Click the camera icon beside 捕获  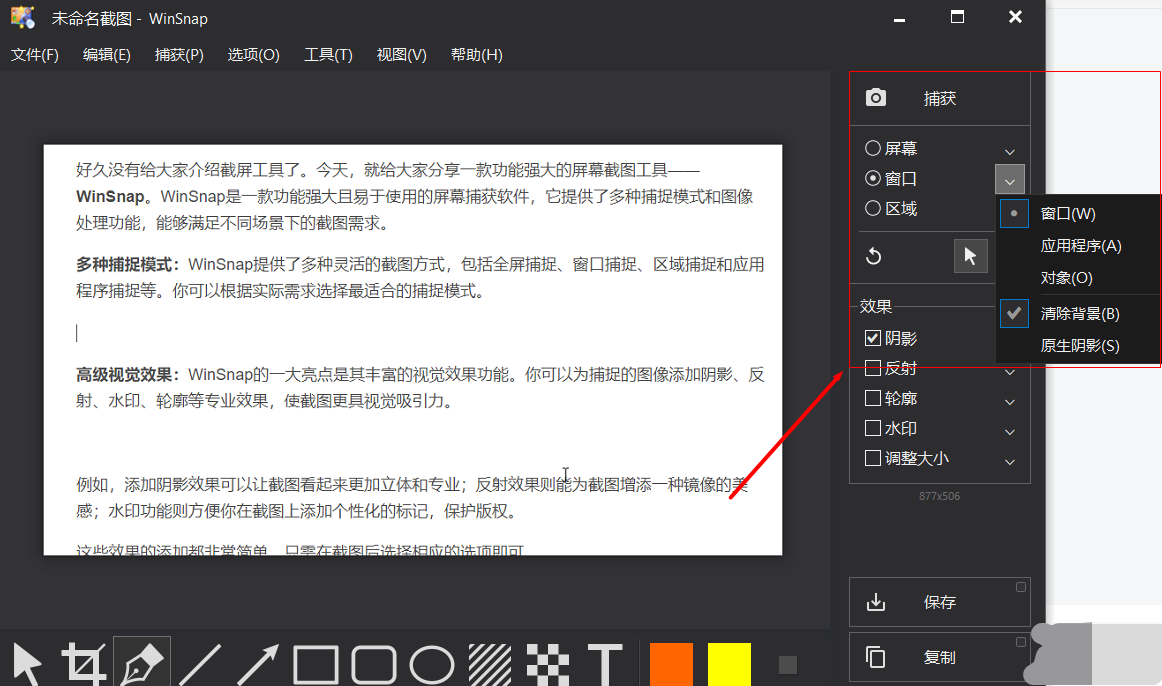(x=876, y=97)
